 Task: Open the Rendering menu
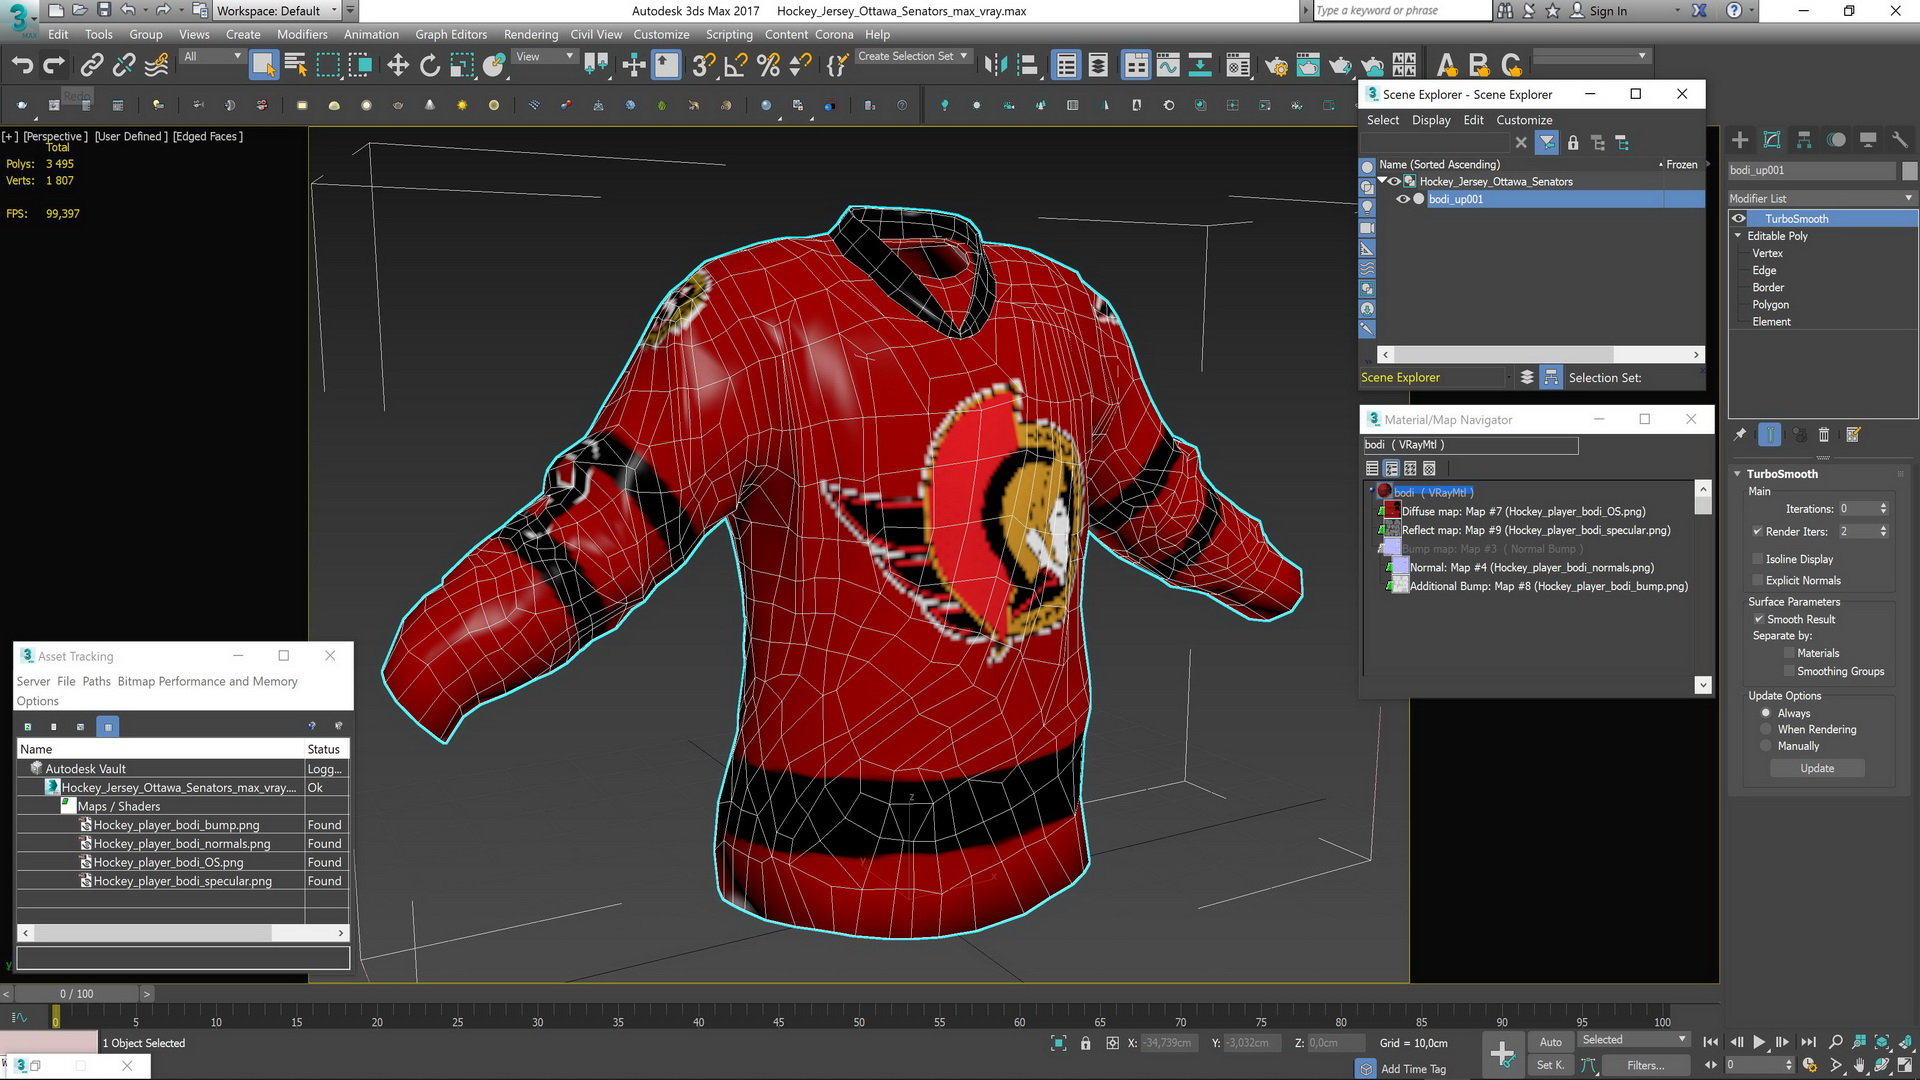tap(531, 34)
